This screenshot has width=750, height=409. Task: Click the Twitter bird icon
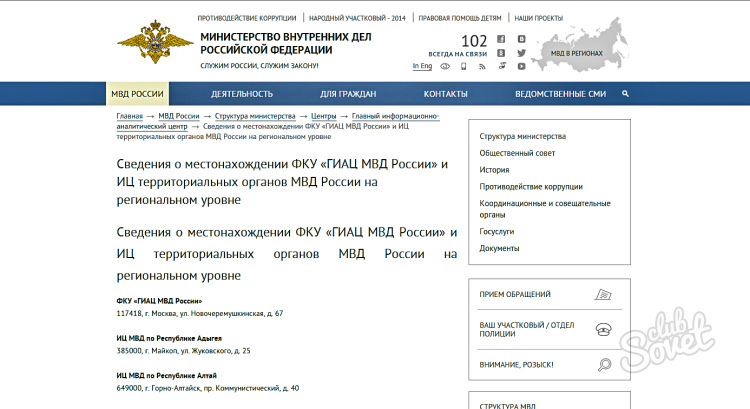519,53
